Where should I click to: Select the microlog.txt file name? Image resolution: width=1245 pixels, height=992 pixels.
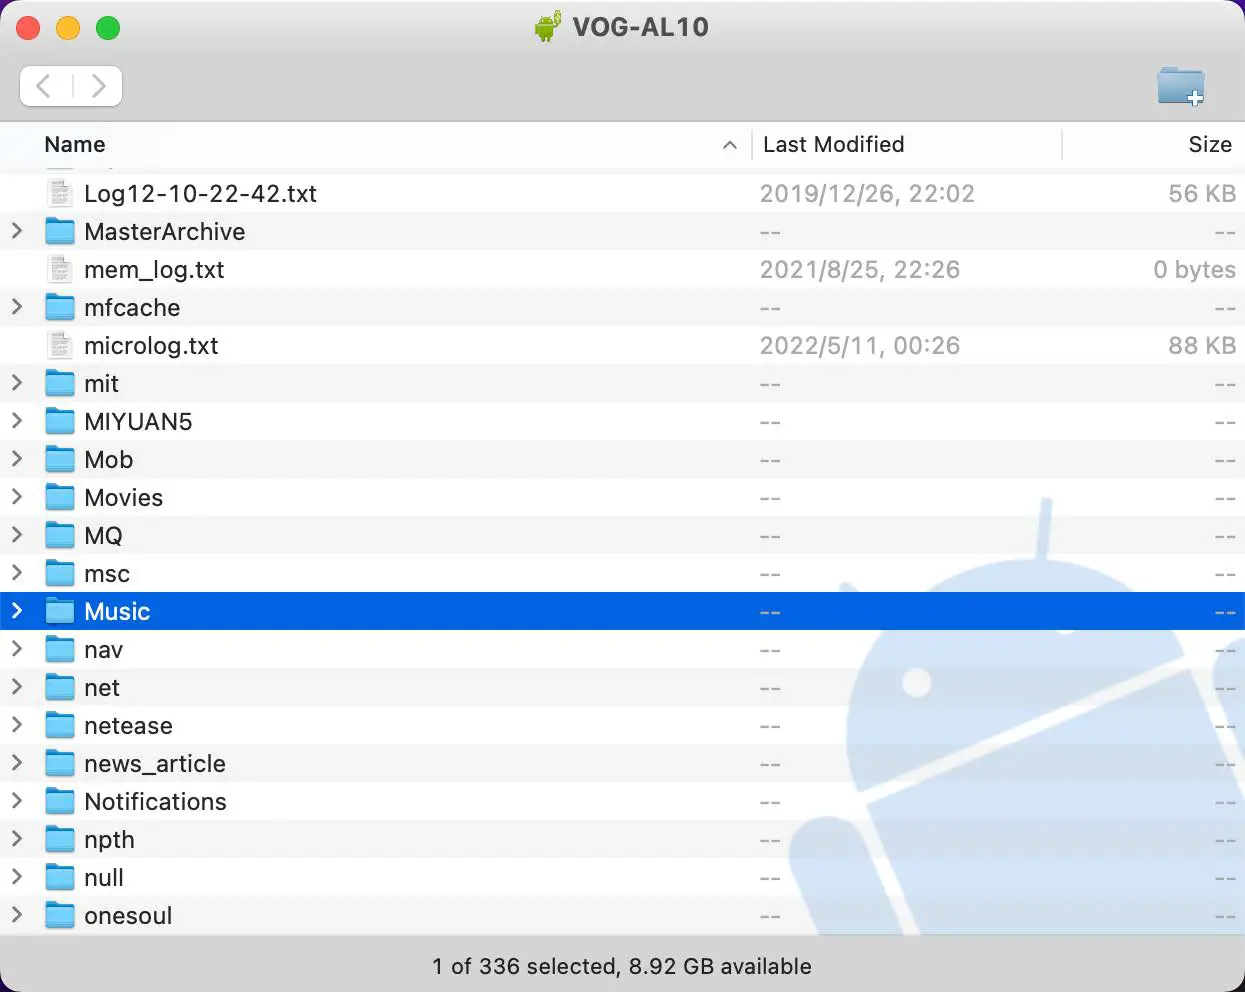pyautogui.click(x=151, y=346)
